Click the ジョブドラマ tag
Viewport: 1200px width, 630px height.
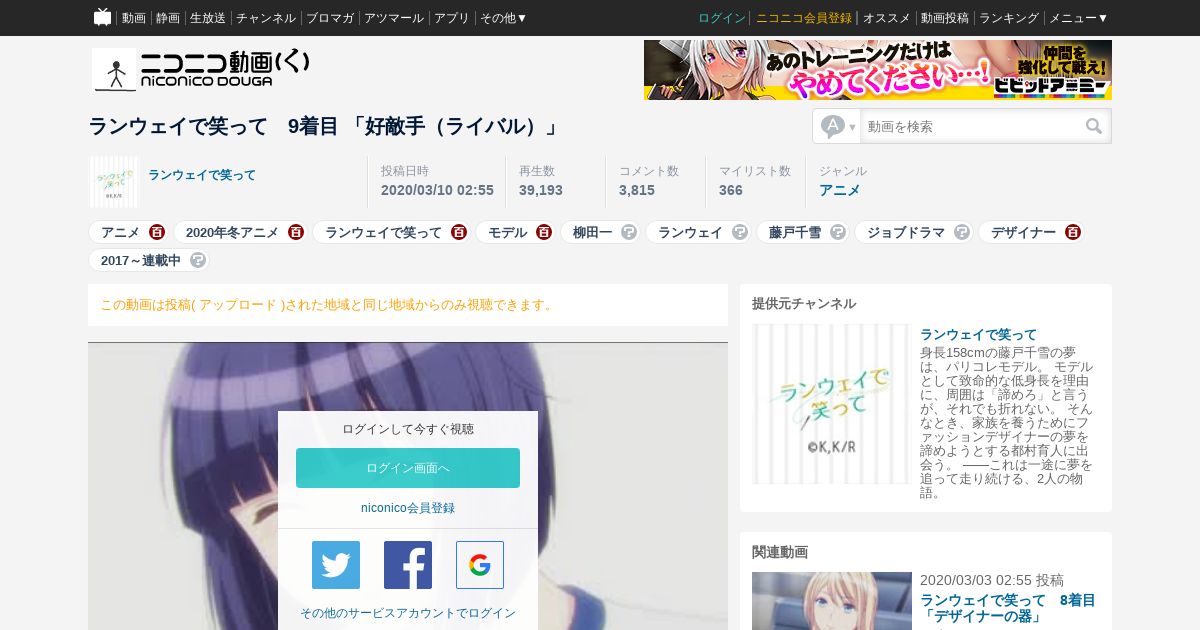906,232
